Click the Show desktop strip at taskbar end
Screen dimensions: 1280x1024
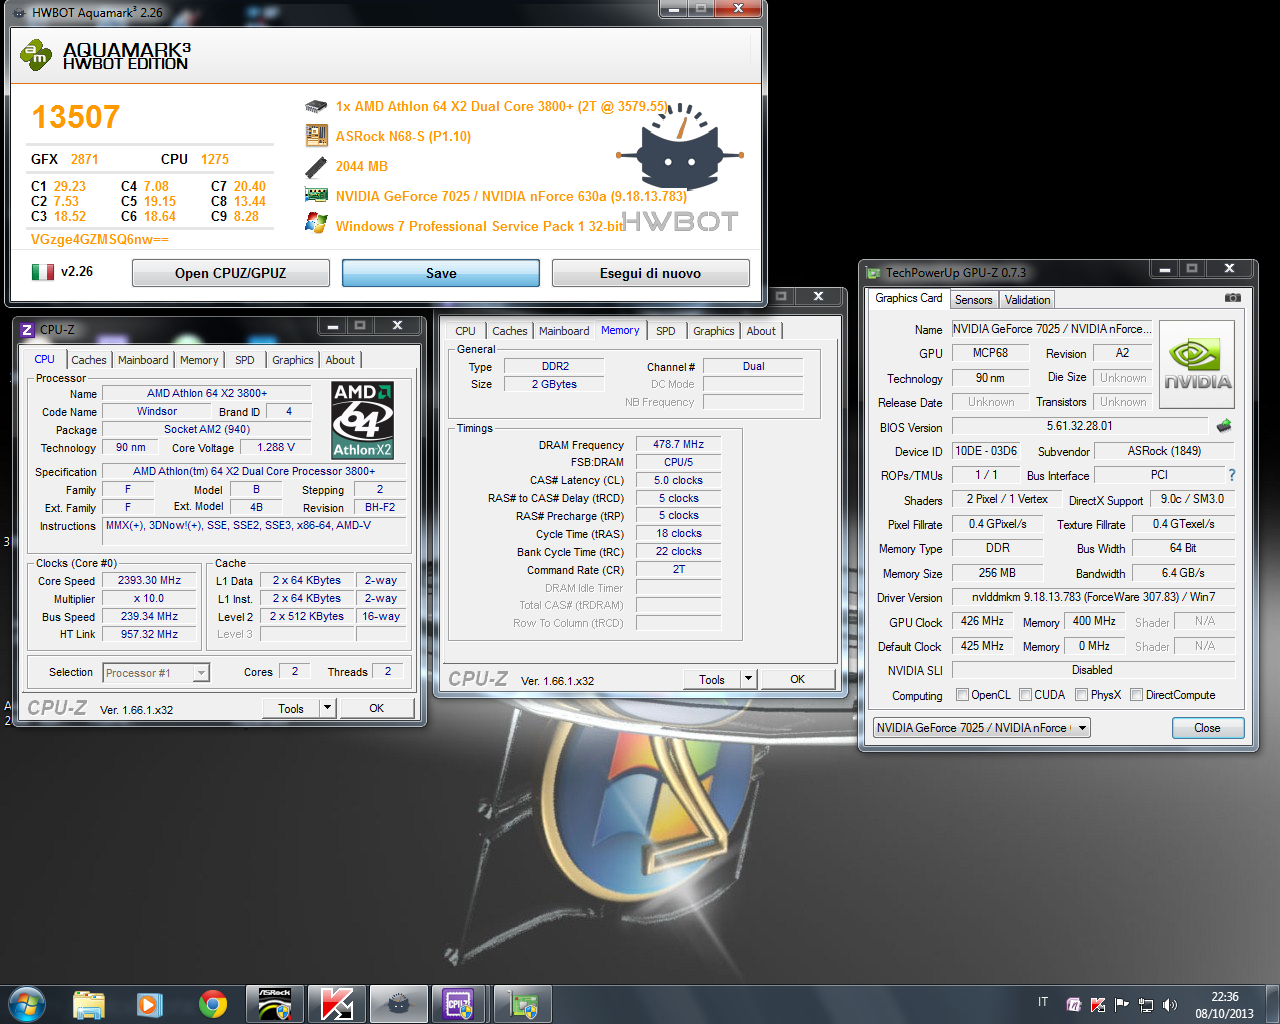point(1273,1004)
